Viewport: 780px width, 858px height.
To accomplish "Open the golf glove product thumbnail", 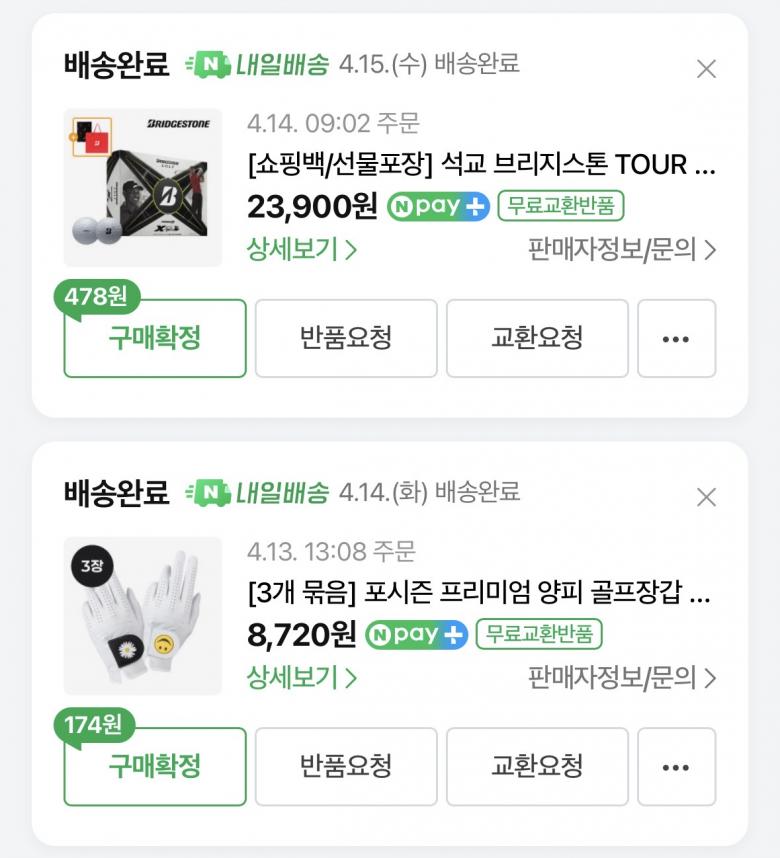I will 143,616.
